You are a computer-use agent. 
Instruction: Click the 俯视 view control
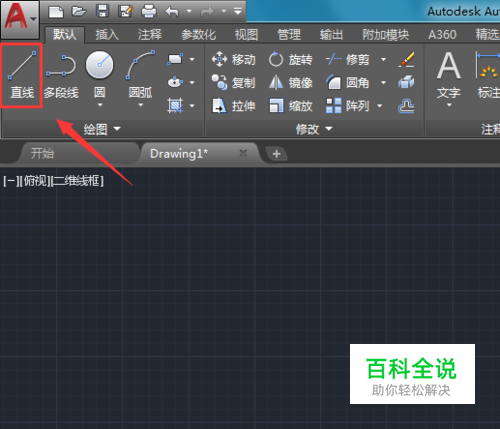35,181
